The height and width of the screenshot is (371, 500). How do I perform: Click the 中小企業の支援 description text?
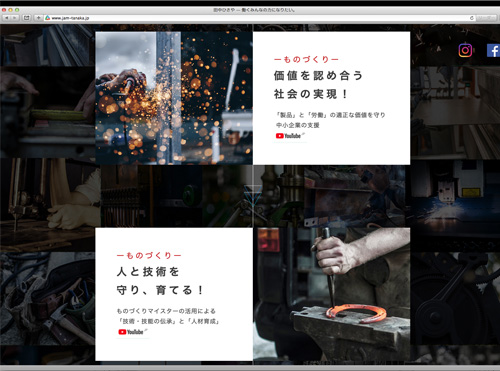click(298, 125)
